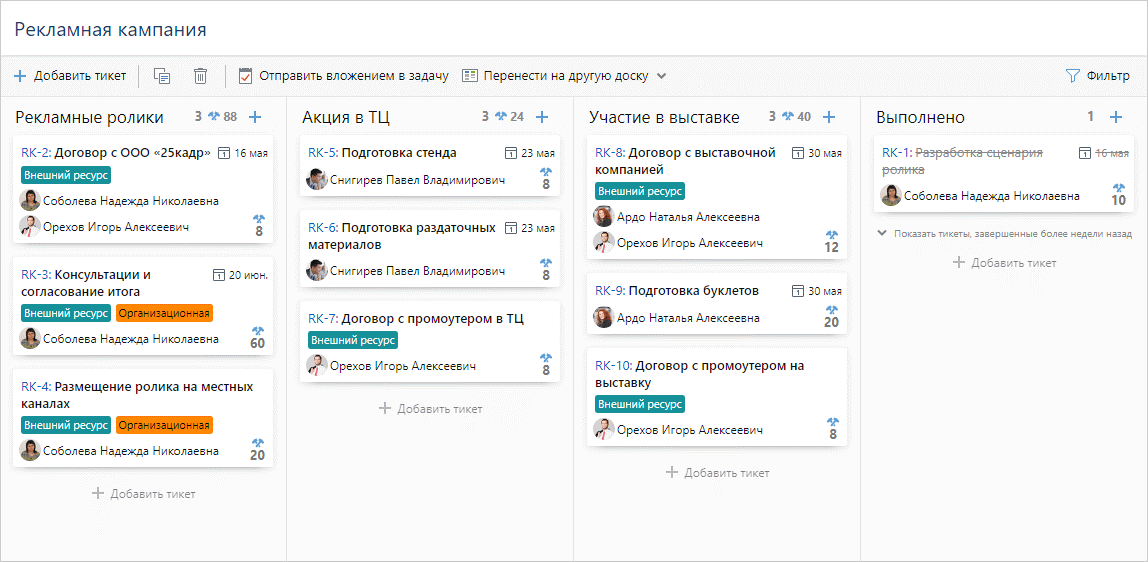Click the copy tickets icon in toolbar
The height and width of the screenshot is (562, 1148).
[162, 76]
